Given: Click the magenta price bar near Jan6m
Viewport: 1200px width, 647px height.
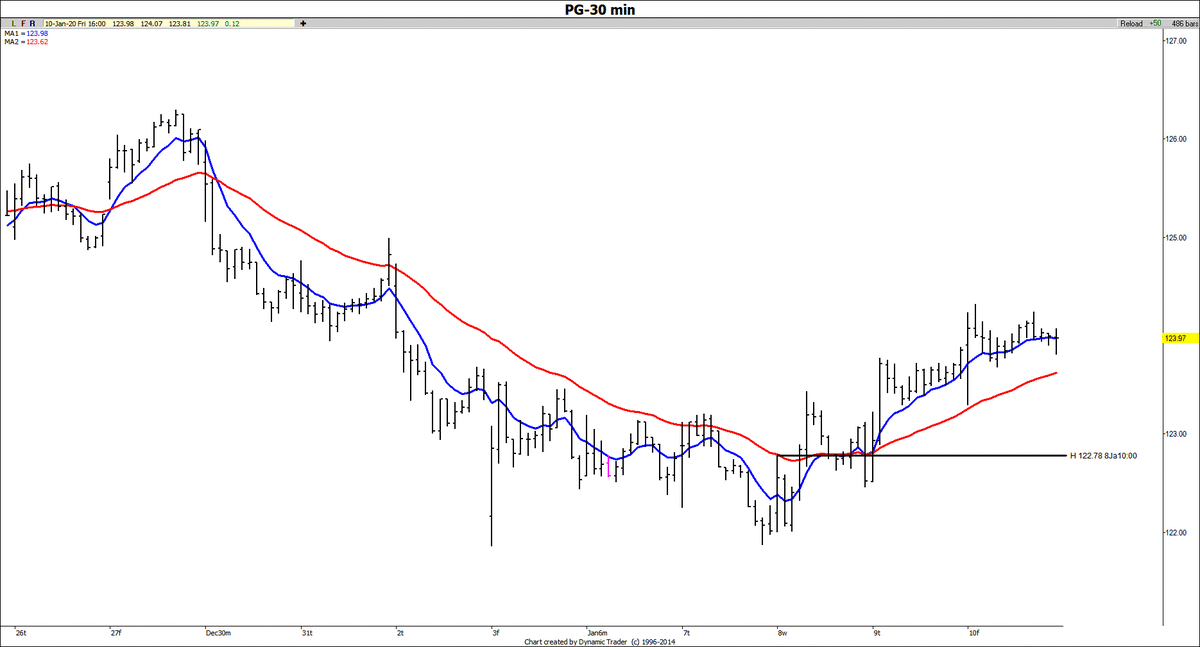Looking at the screenshot, I should pyautogui.click(x=608, y=466).
